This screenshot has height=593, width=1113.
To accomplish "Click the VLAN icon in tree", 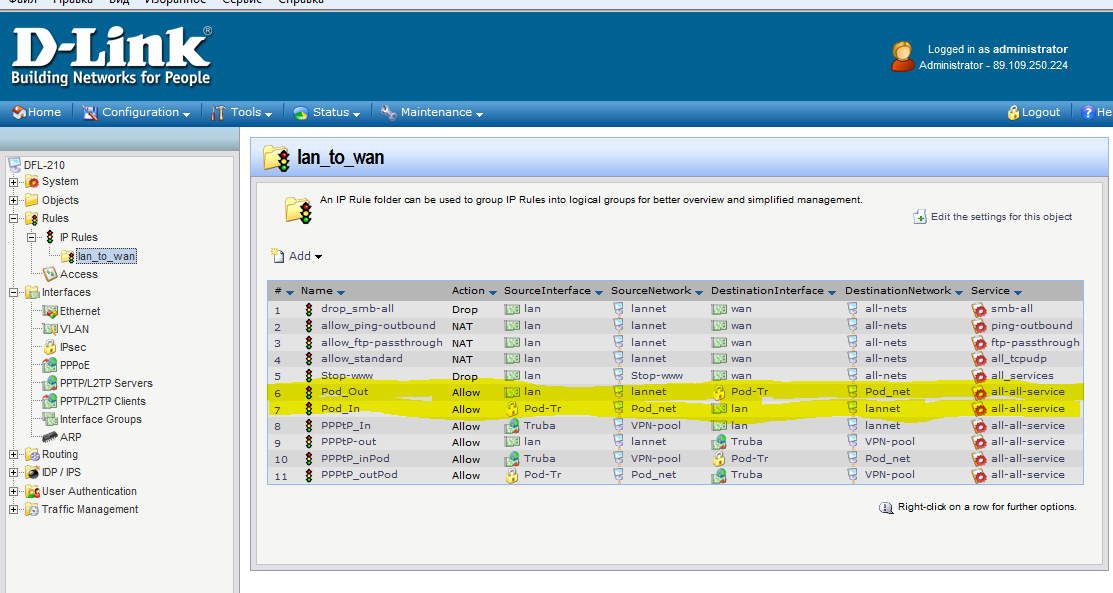I will pos(50,329).
